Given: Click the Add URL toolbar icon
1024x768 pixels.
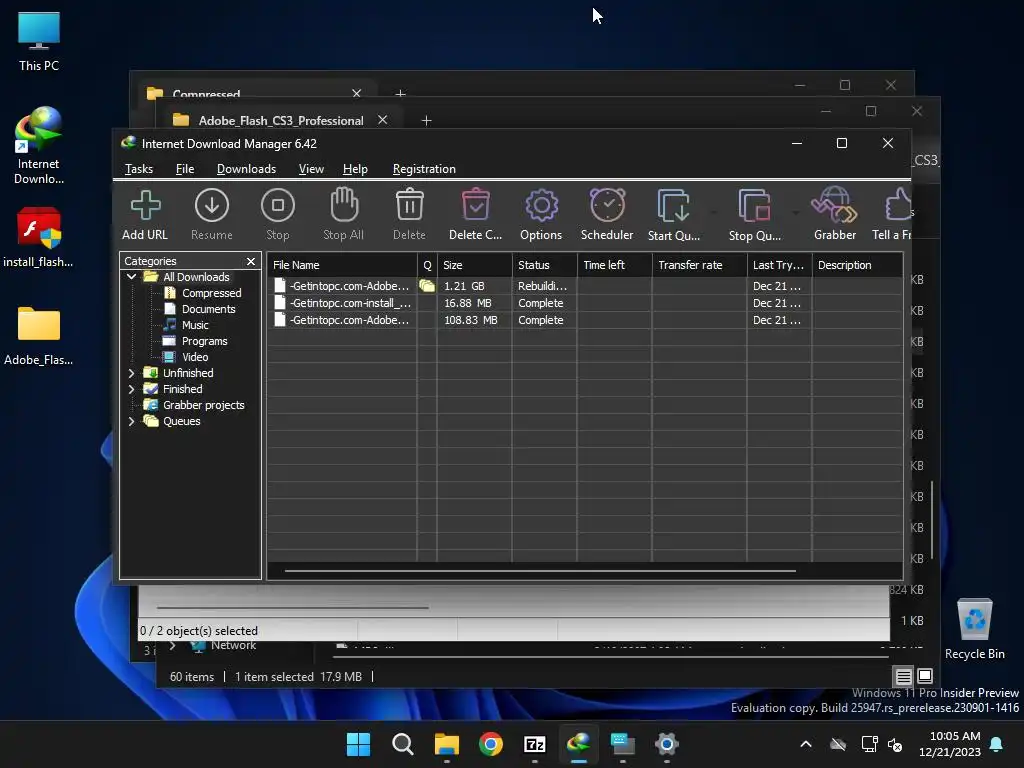Looking at the screenshot, I should [x=145, y=214].
